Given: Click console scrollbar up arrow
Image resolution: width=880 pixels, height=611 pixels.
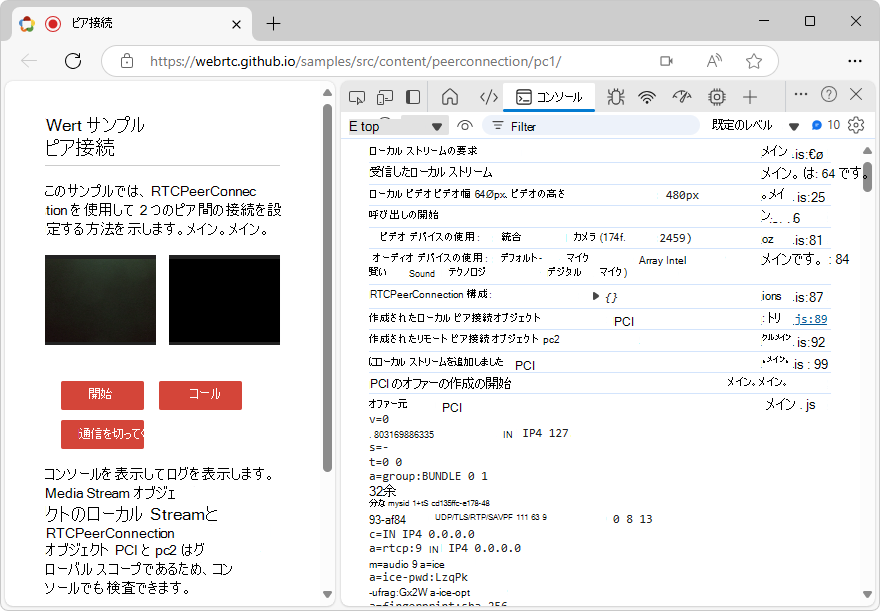Looking at the screenshot, I should pos(867,150).
